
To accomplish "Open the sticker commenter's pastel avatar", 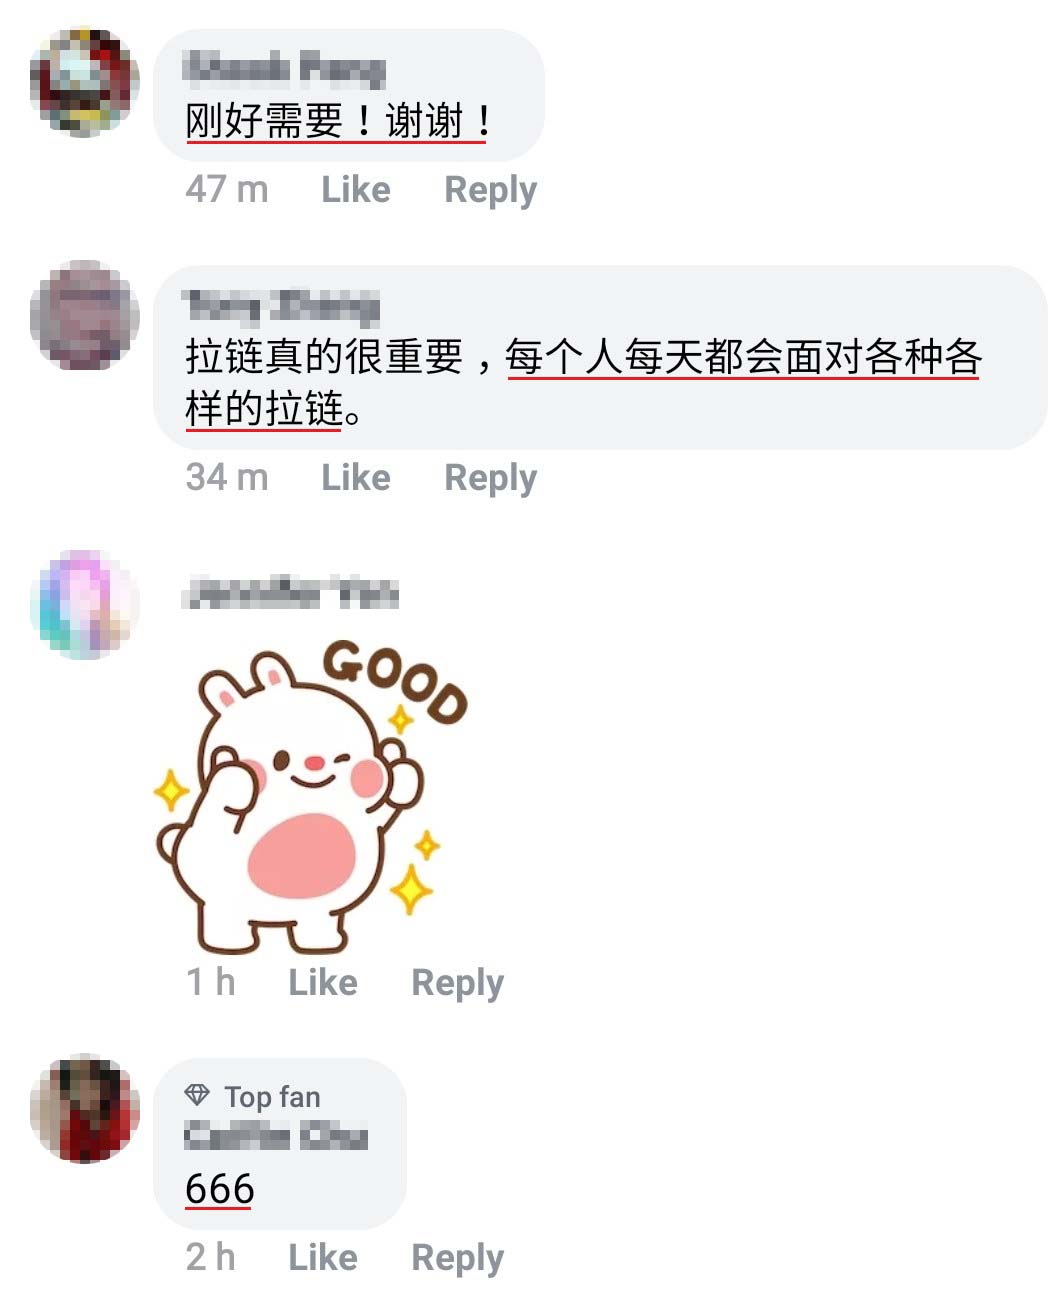I will (84, 604).
